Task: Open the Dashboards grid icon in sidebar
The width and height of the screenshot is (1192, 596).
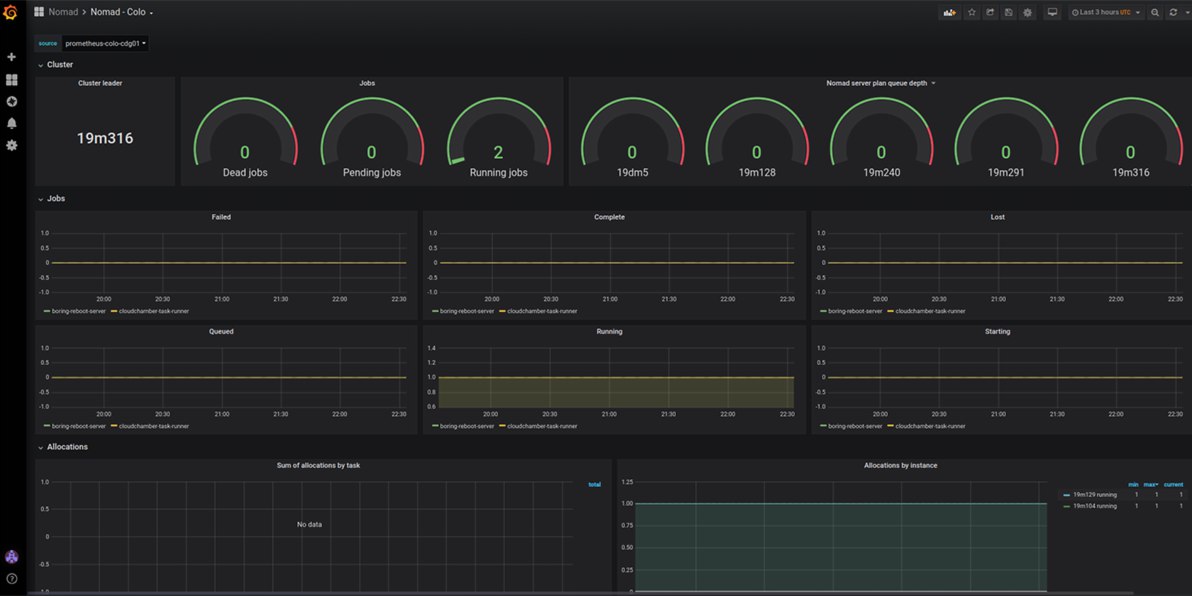Action: pos(11,80)
